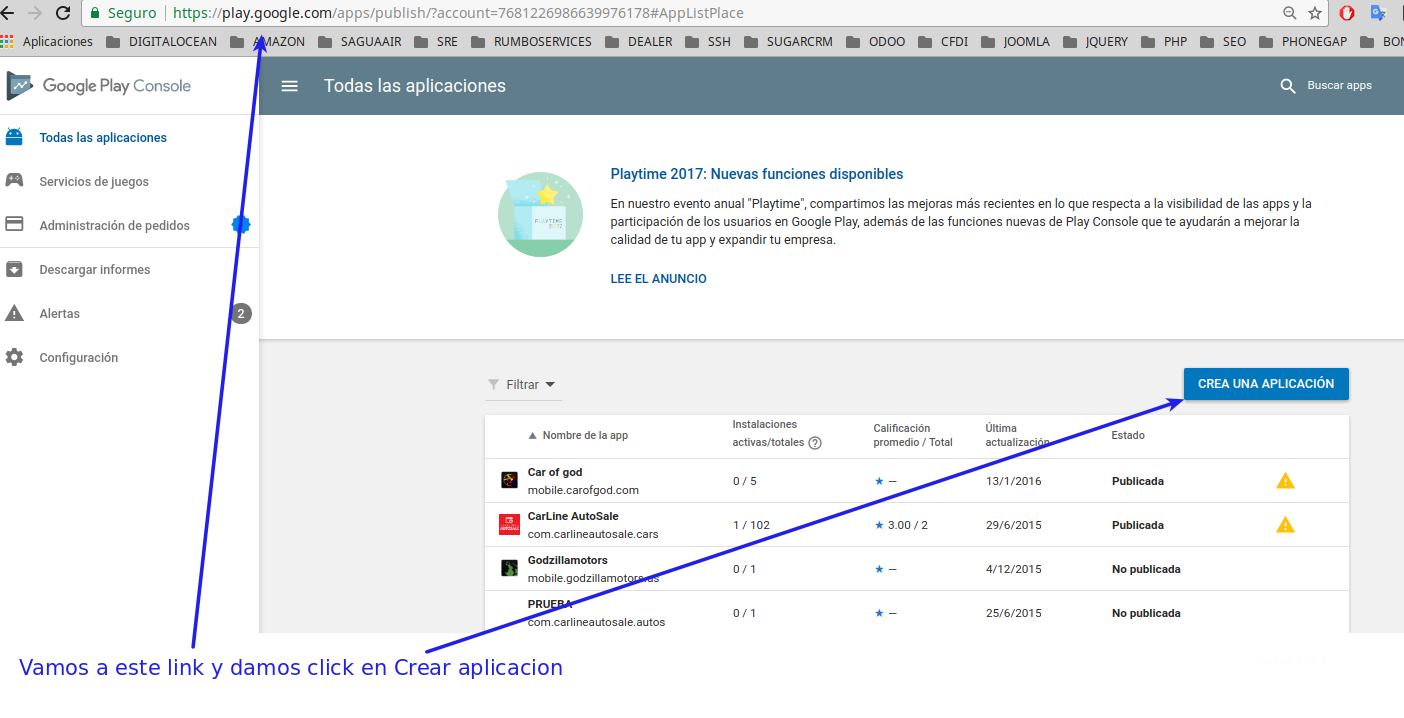
Task: Click the Administración de pedidos card icon
Action: (14, 225)
